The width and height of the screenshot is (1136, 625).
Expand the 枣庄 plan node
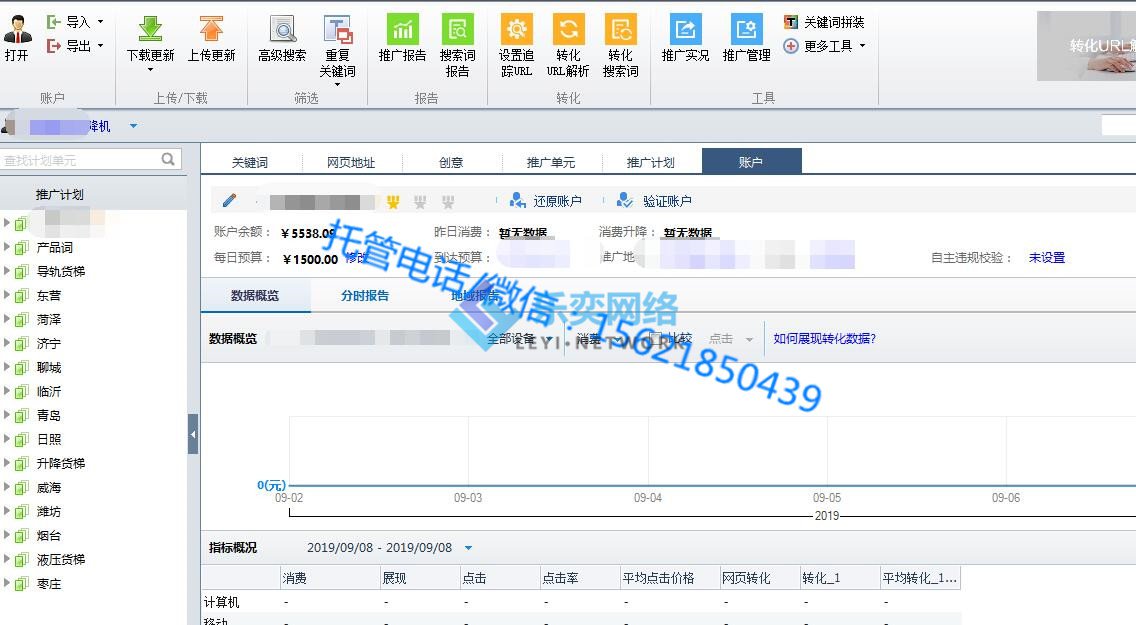click(7, 583)
